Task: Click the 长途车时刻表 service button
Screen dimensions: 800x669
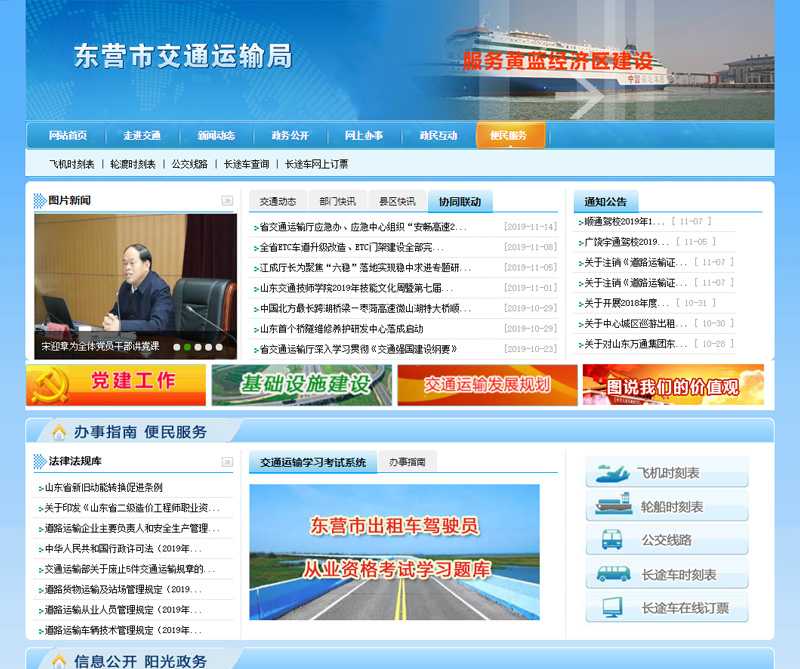Action: click(x=667, y=574)
